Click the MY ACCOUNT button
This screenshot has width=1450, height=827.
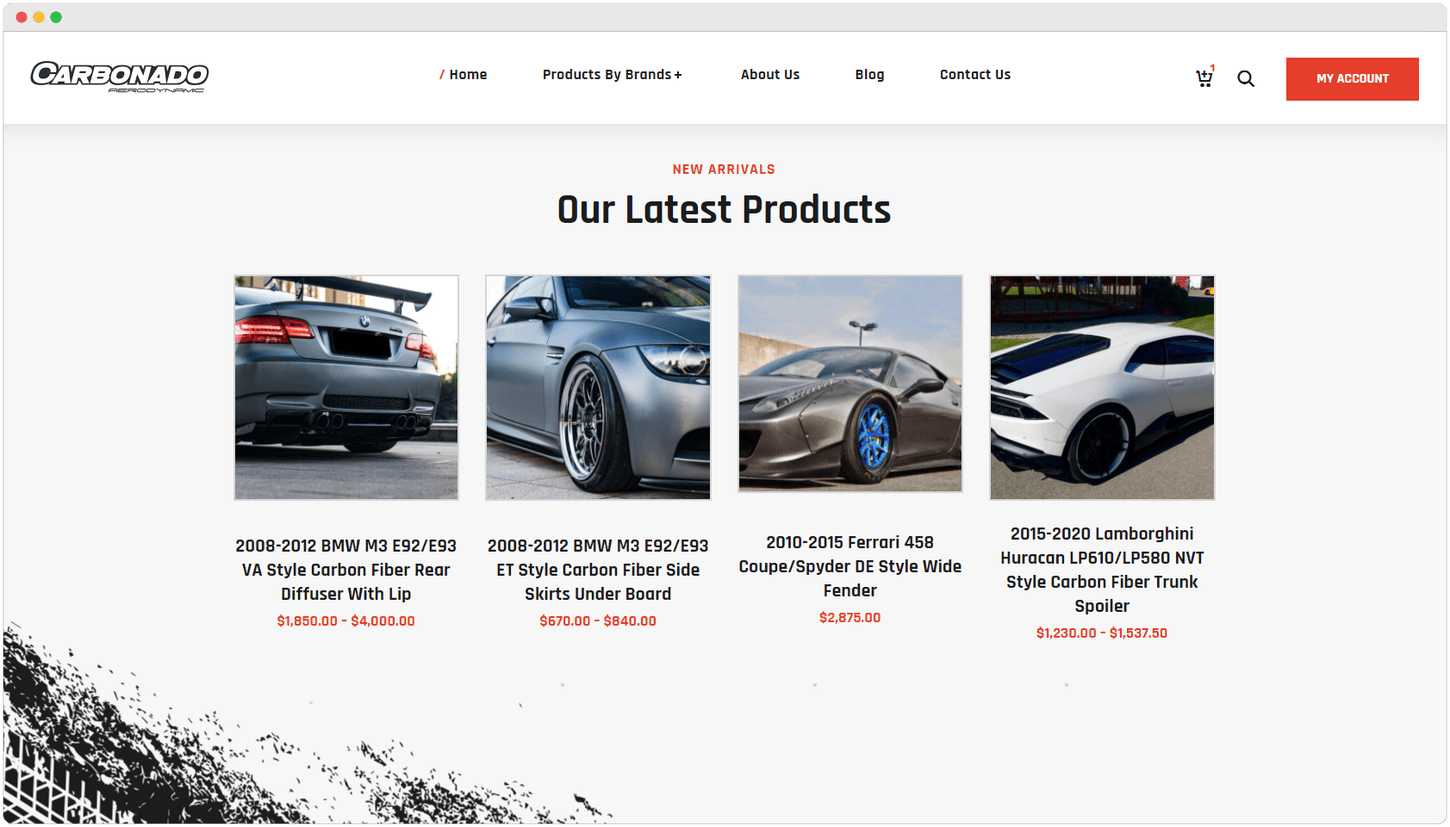tap(1352, 79)
